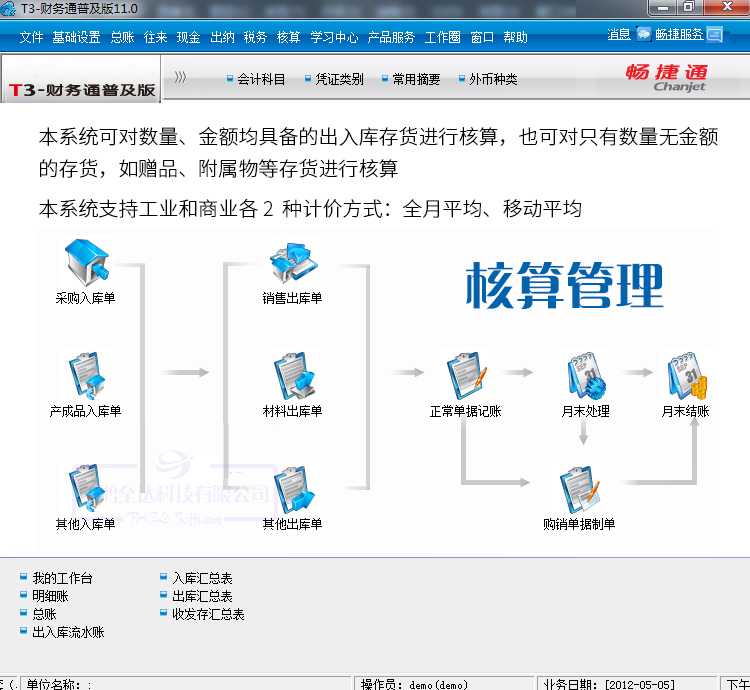Expand the toolbar chevron arrows
Screen dimensions: 750x690
[180, 77]
